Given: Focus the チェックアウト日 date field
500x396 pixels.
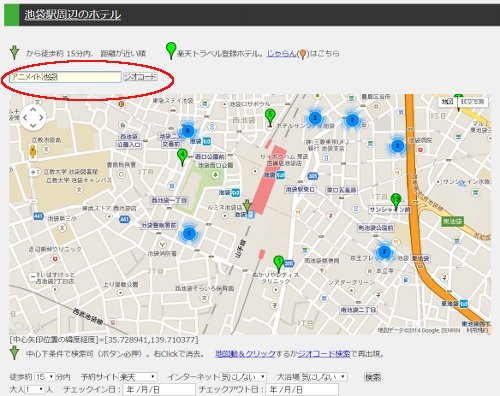Looking at the screenshot, I should tap(302, 389).
